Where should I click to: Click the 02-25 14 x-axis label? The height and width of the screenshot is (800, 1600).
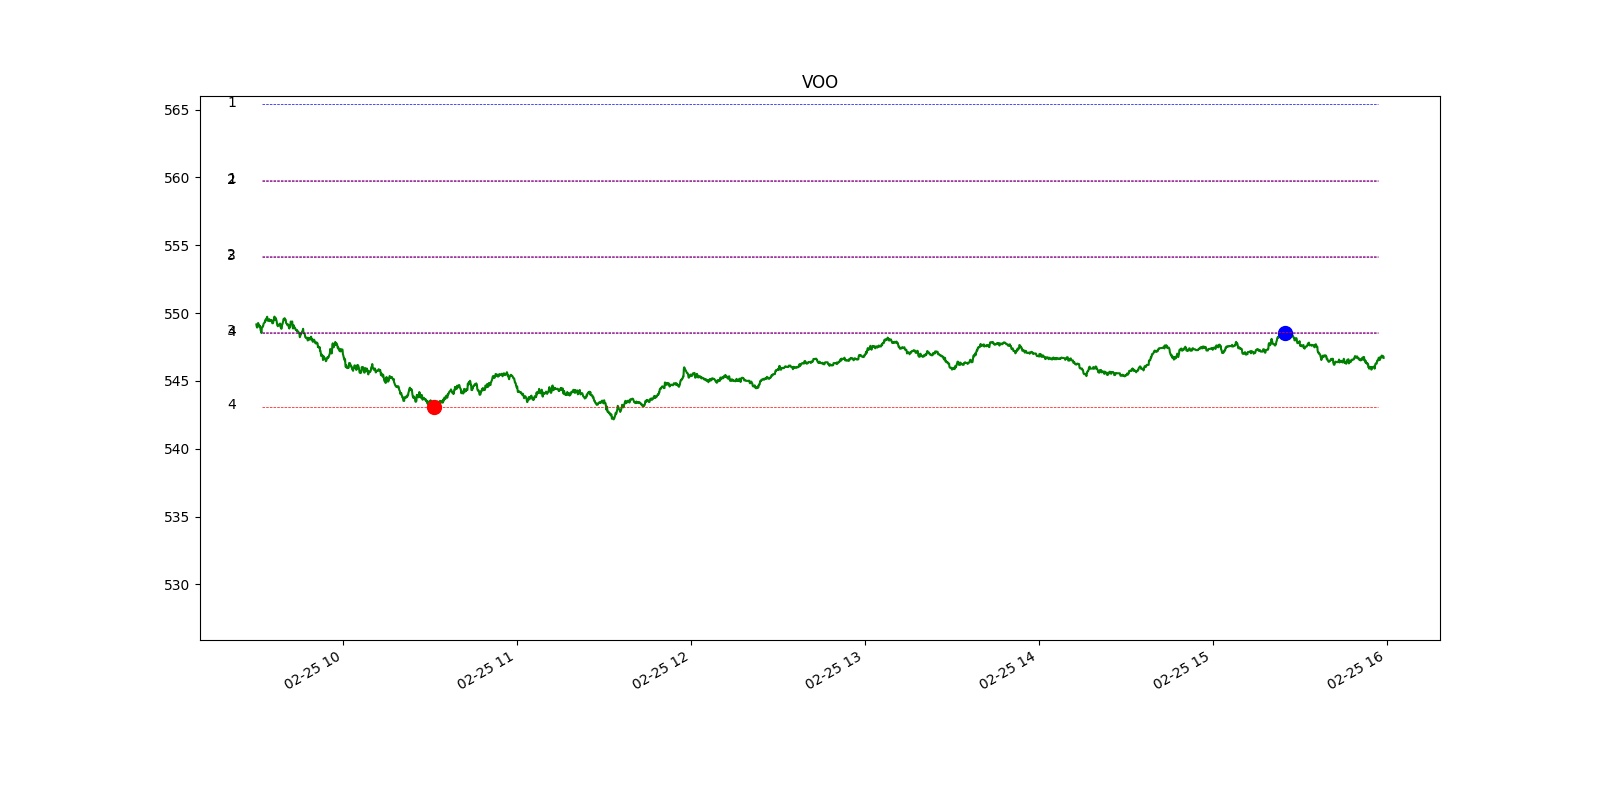(x=1009, y=670)
